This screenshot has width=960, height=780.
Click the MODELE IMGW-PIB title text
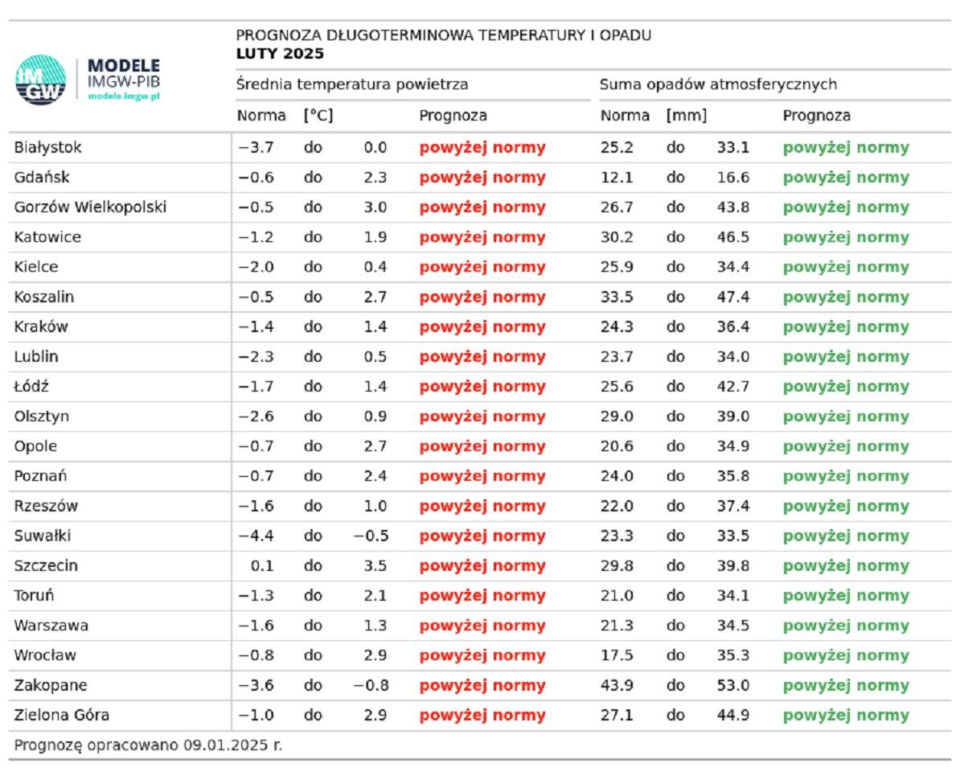click(124, 73)
